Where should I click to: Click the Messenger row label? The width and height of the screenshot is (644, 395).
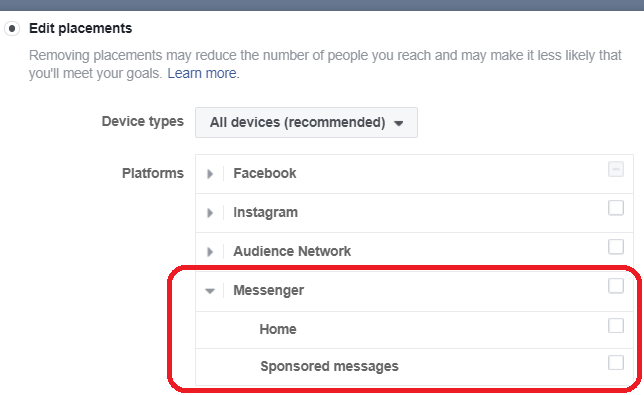click(269, 290)
